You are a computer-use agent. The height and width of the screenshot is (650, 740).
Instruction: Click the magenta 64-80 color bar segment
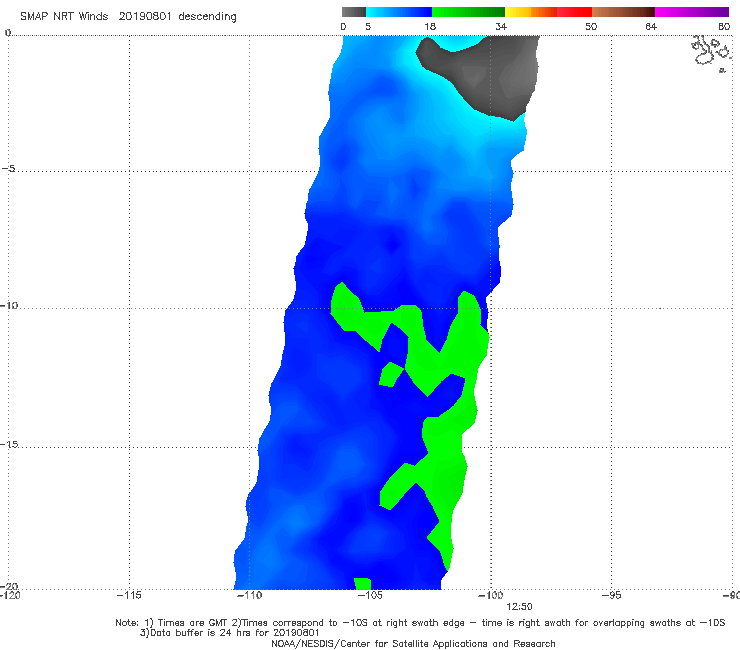click(x=692, y=12)
